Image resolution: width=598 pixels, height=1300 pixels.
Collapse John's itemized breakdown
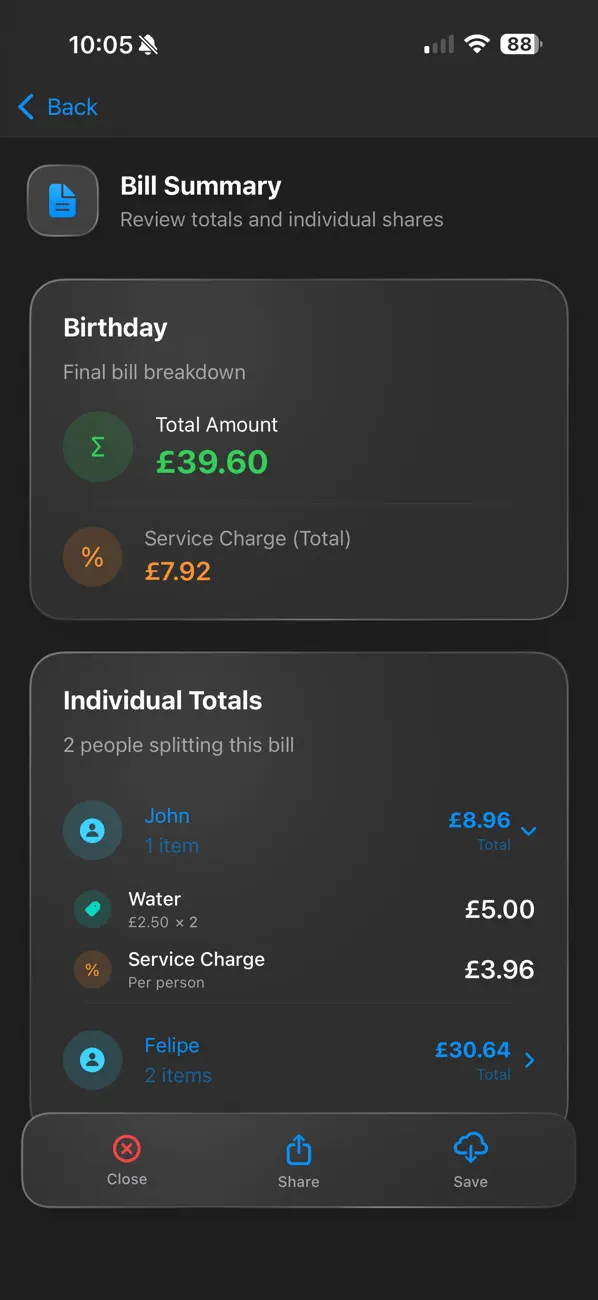pos(529,831)
